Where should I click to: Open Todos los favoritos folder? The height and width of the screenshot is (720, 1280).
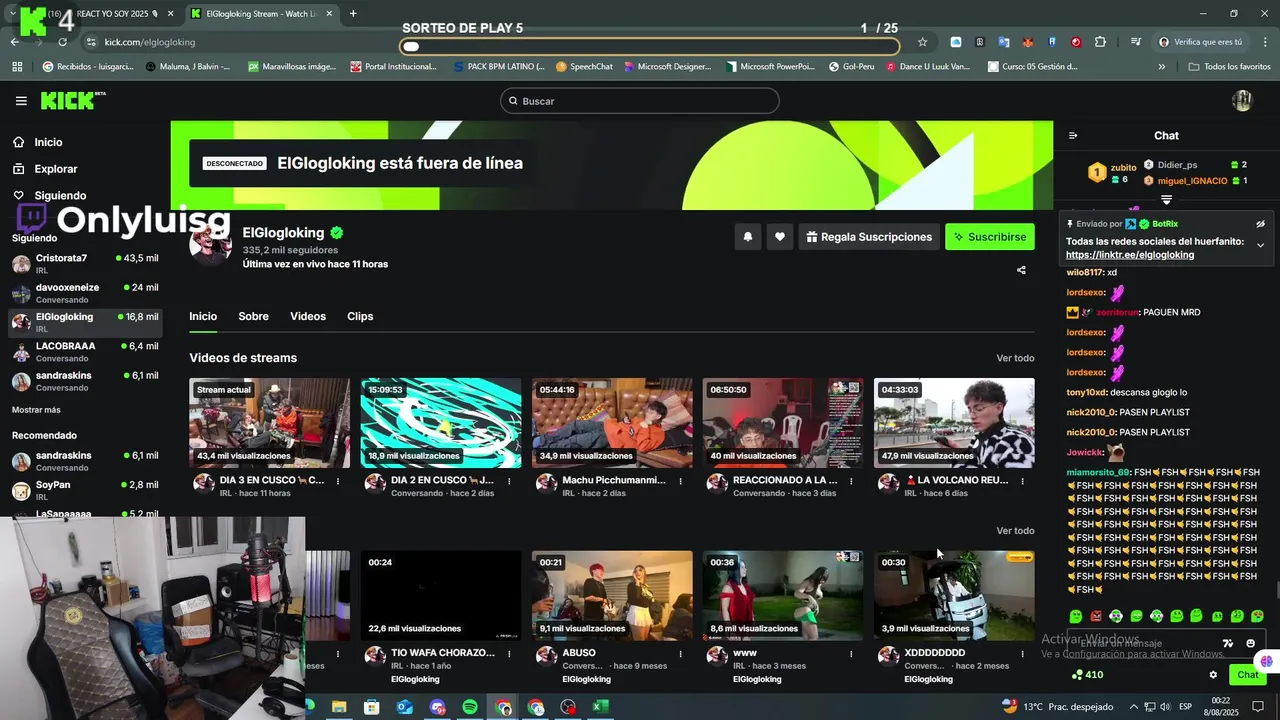pos(1229,67)
